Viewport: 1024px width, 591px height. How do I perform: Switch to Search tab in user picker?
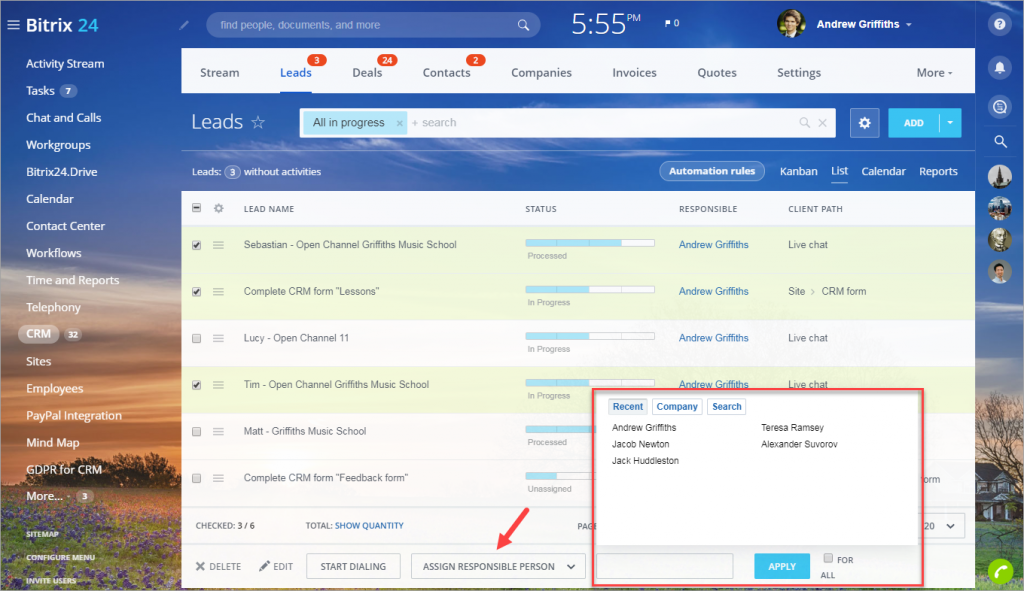726,406
